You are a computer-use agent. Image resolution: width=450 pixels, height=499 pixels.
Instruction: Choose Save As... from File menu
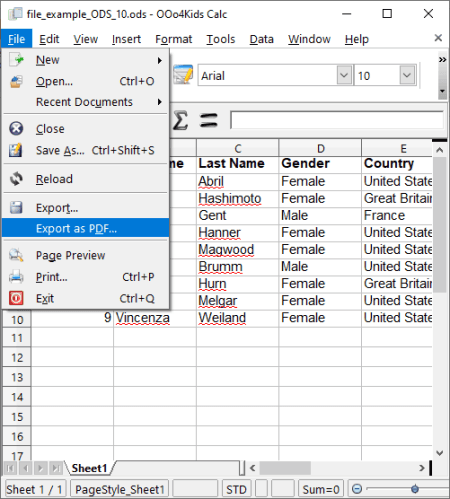pyautogui.click(x=86, y=150)
